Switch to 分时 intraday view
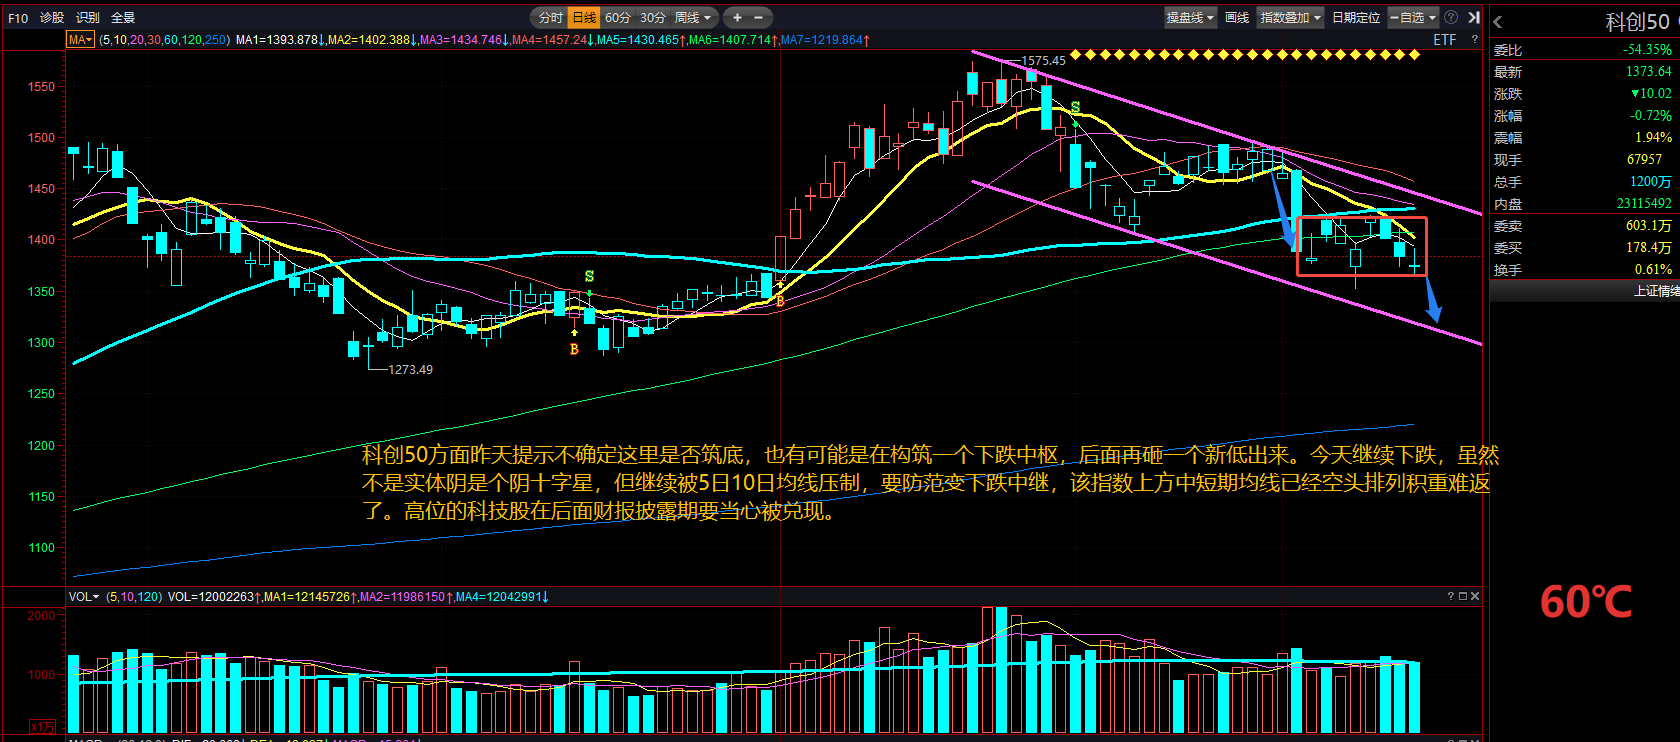Viewport: 1680px width, 742px height. point(550,18)
